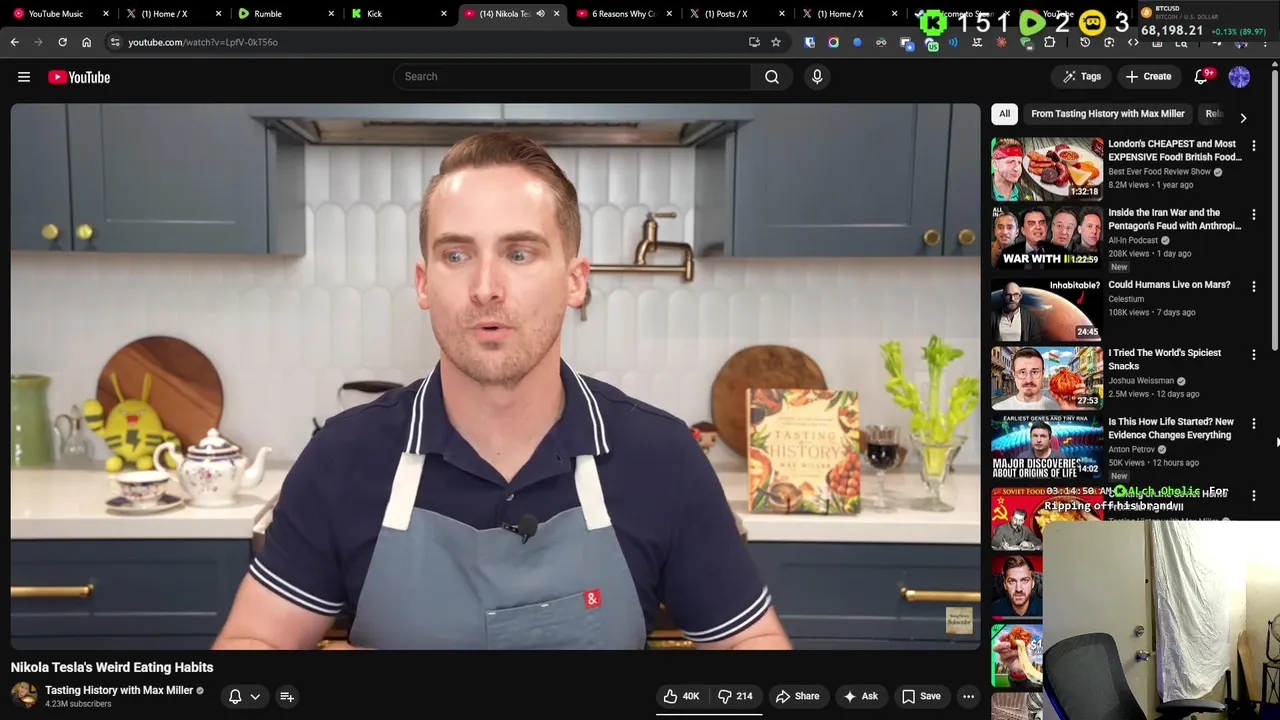This screenshot has height=720, width=1280.
Task: Open options menu for Life Started video
Action: 1254,424
